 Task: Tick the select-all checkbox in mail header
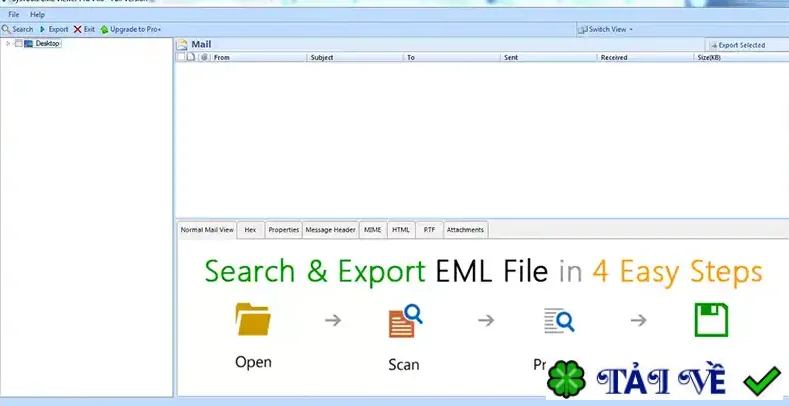[x=181, y=57]
